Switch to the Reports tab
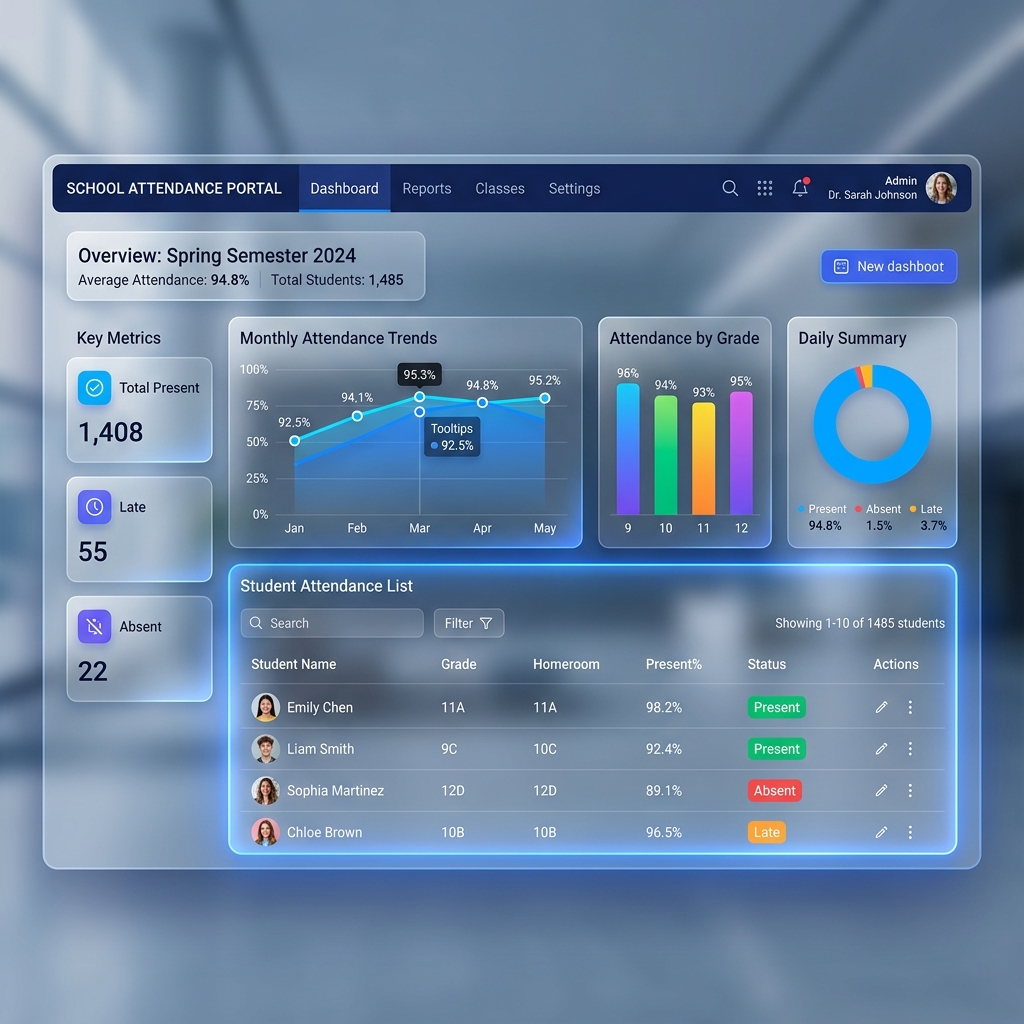This screenshot has height=1024, width=1024. [426, 188]
